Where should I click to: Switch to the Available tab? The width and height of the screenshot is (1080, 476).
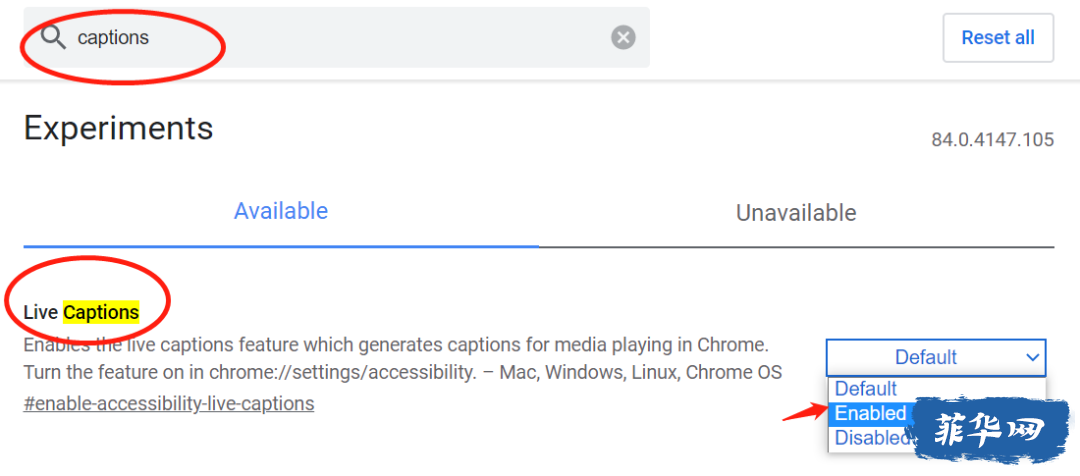(281, 211)
